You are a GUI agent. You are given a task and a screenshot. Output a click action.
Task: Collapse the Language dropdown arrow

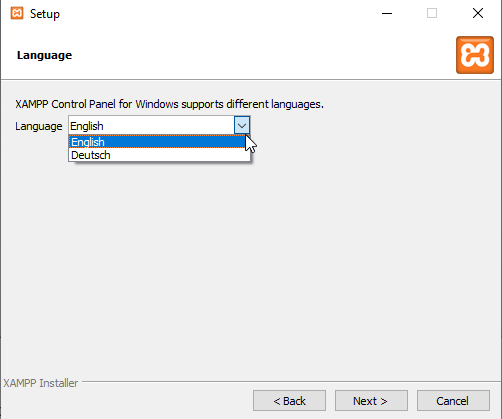pyautogui.click(x=242, y=126)
